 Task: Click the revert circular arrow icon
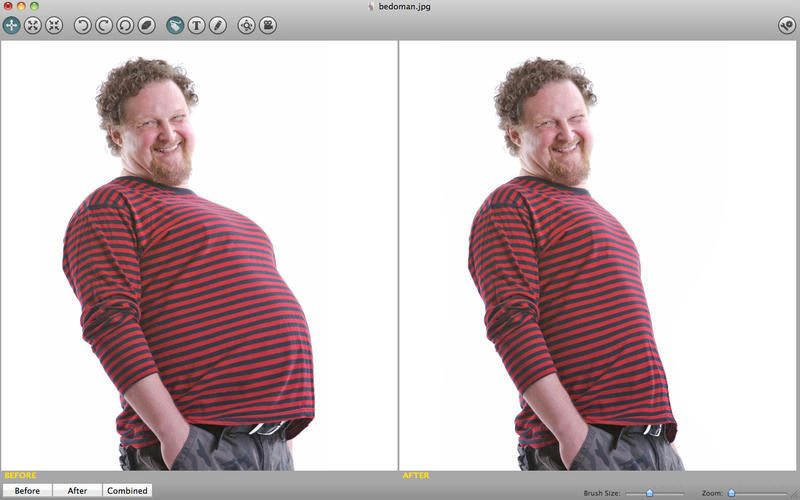[x=126, y=25]
